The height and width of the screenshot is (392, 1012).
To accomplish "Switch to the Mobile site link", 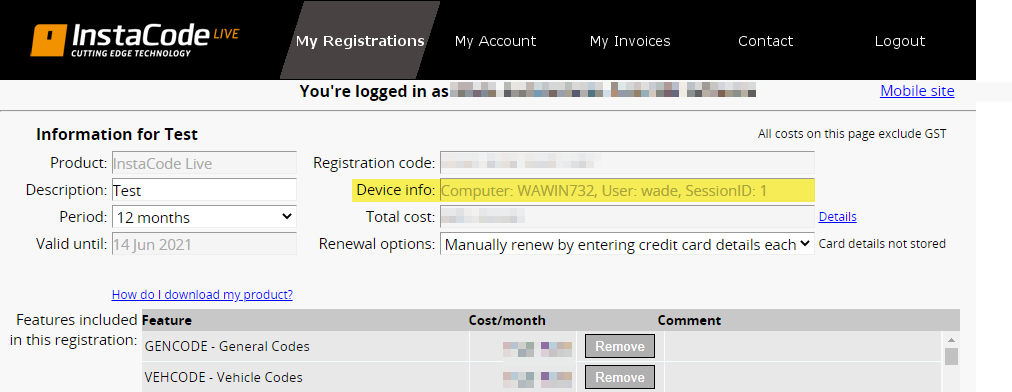I will (x=917, y=91).
